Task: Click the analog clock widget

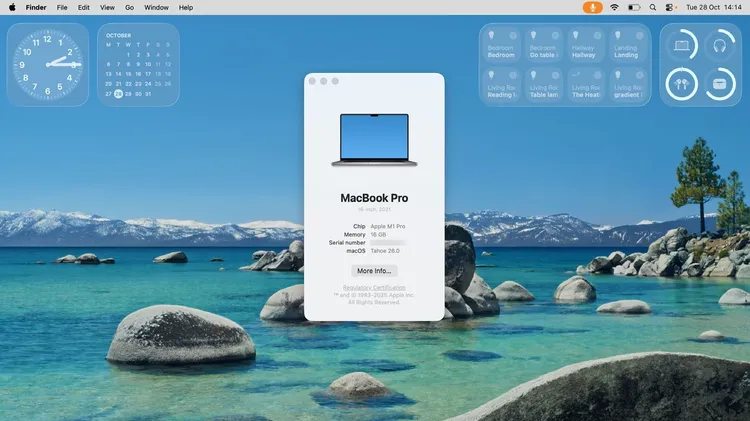Action: (48, 65)
